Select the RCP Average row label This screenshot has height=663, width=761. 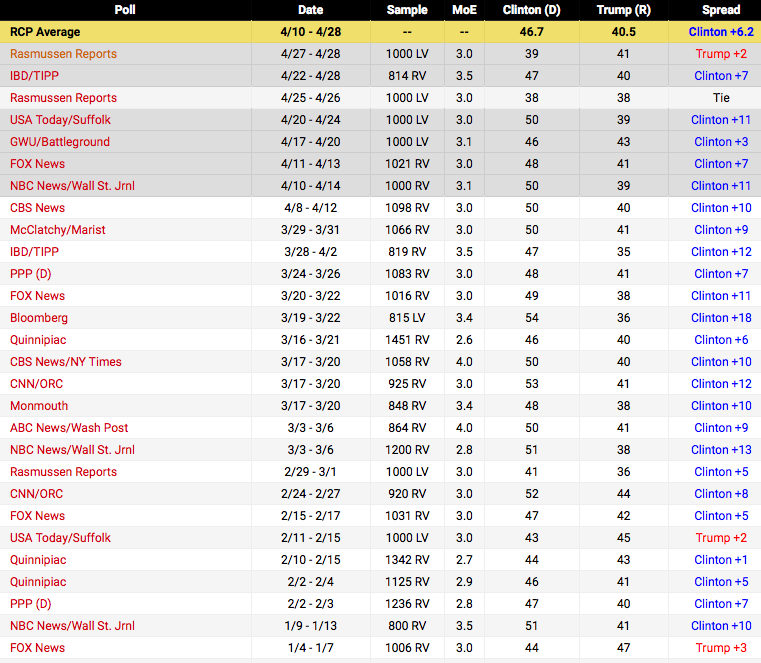(x=45, y=32)
